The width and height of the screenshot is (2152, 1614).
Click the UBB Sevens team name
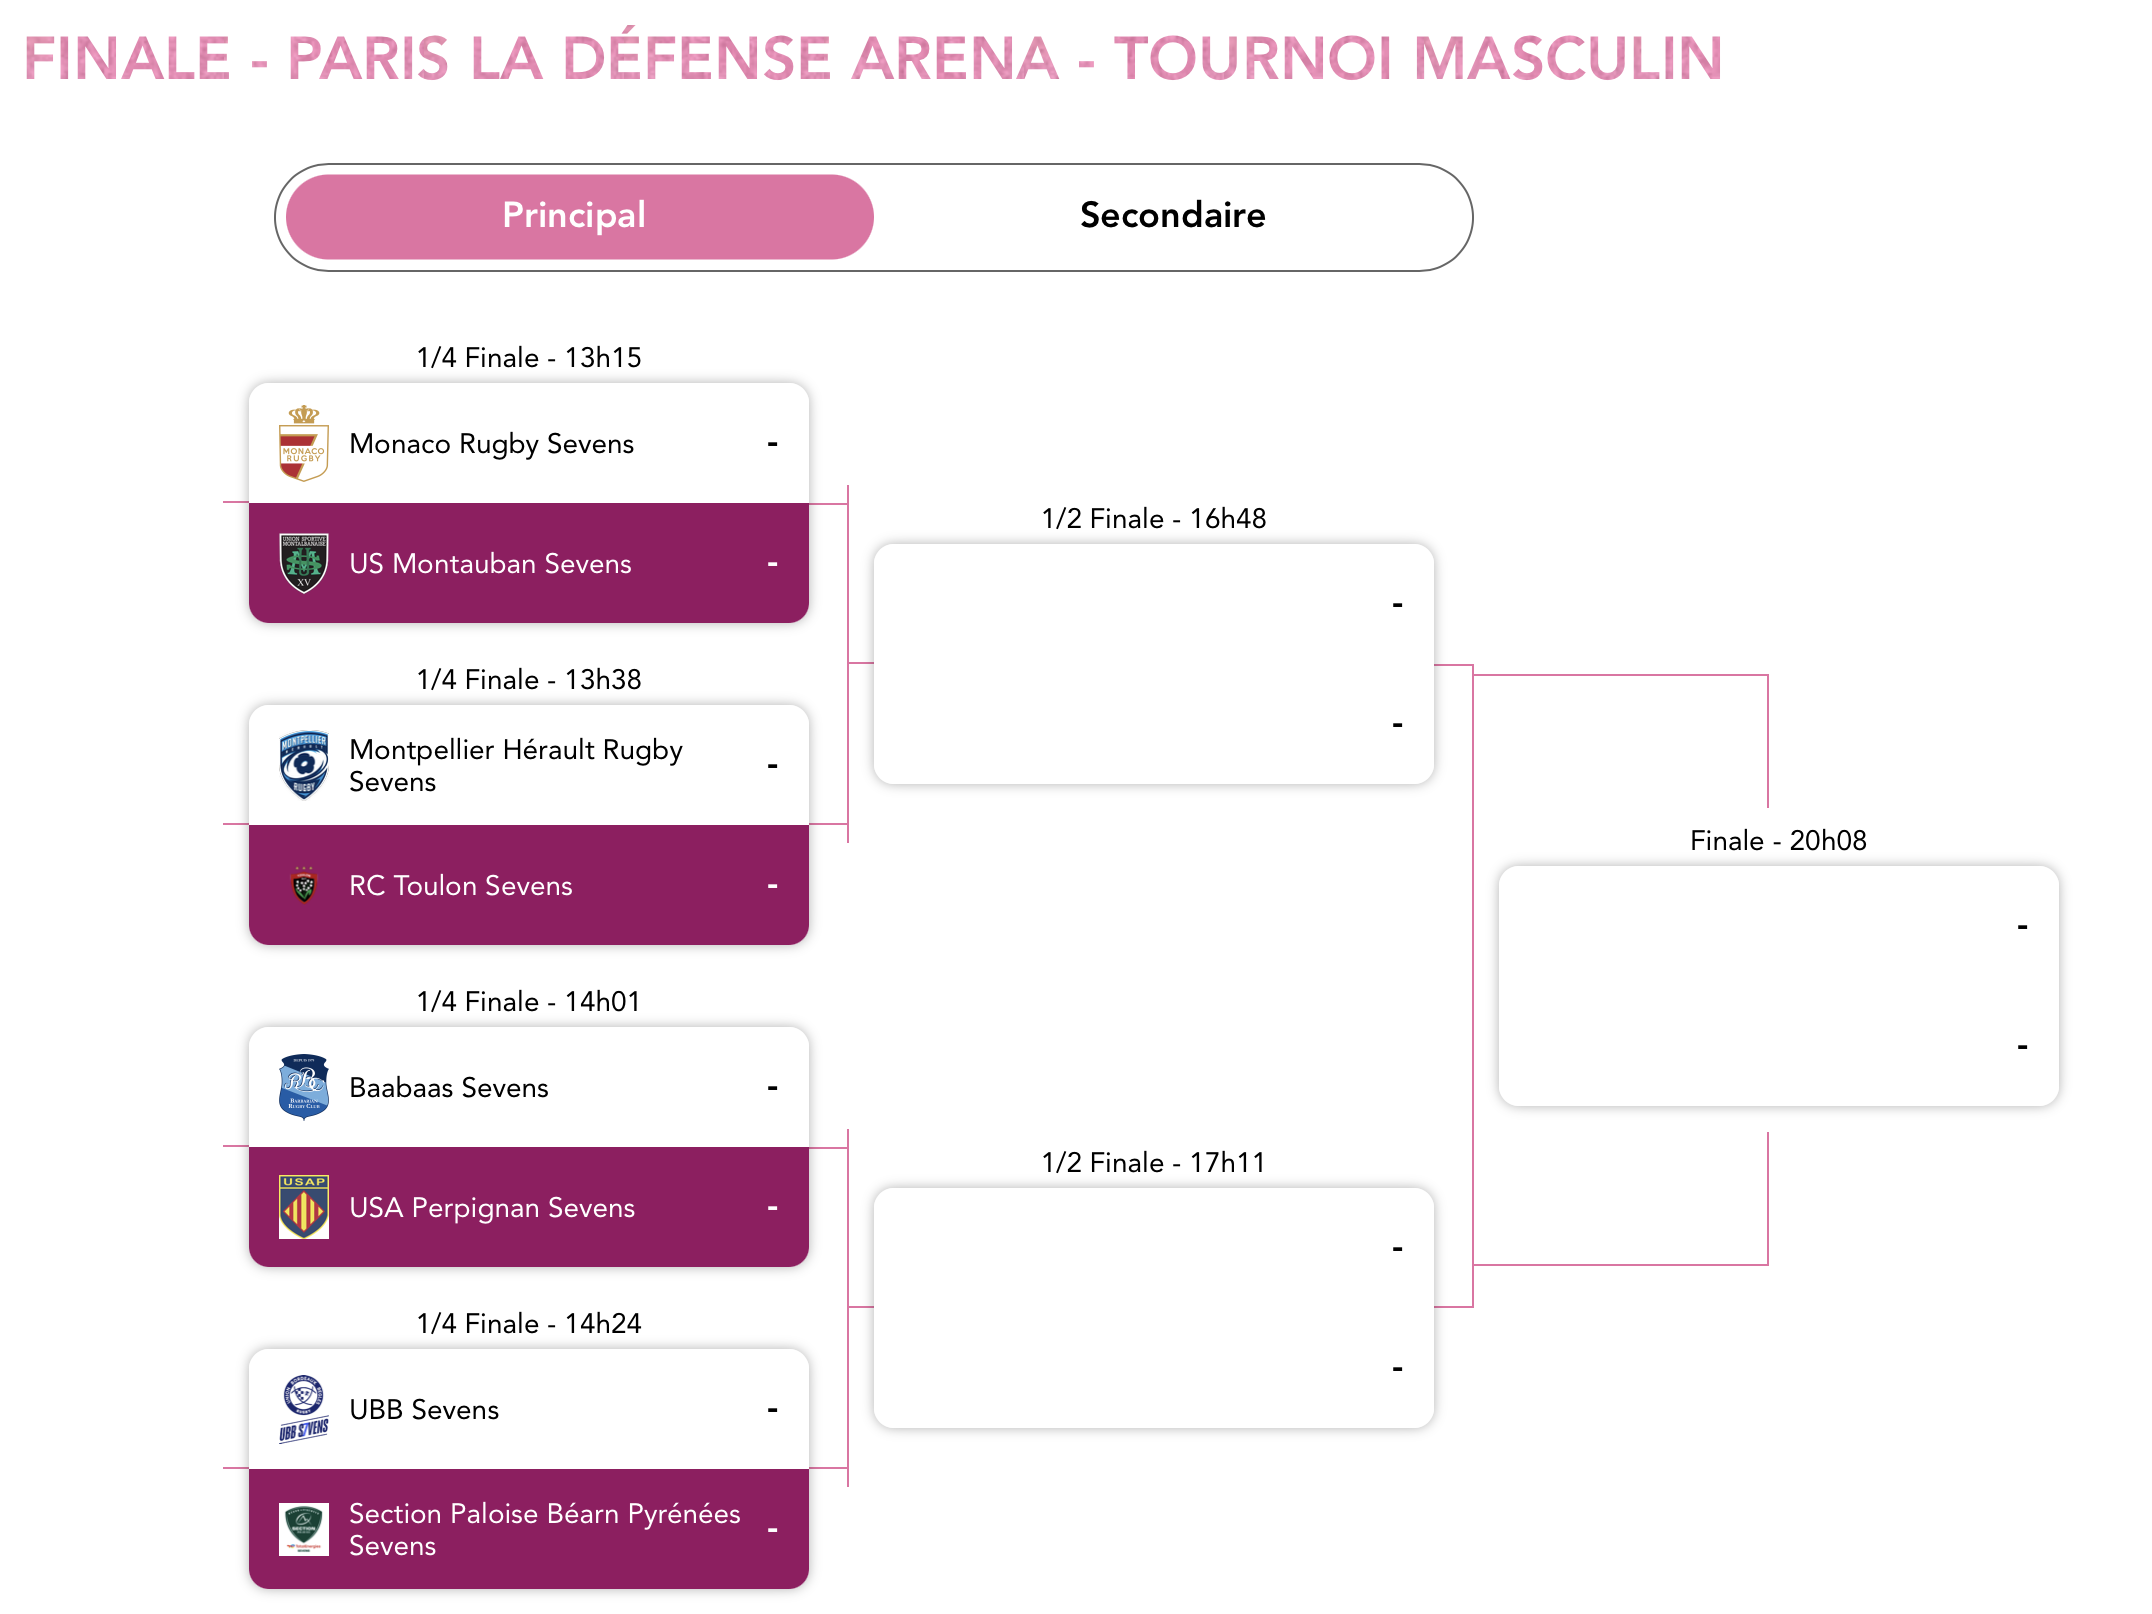coord(424,1410)
